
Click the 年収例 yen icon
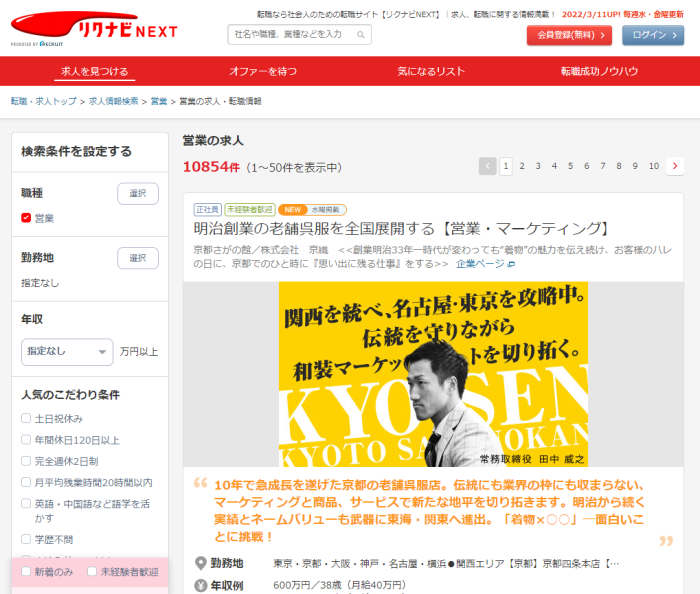pyautogui.click(x=201, y=585)
